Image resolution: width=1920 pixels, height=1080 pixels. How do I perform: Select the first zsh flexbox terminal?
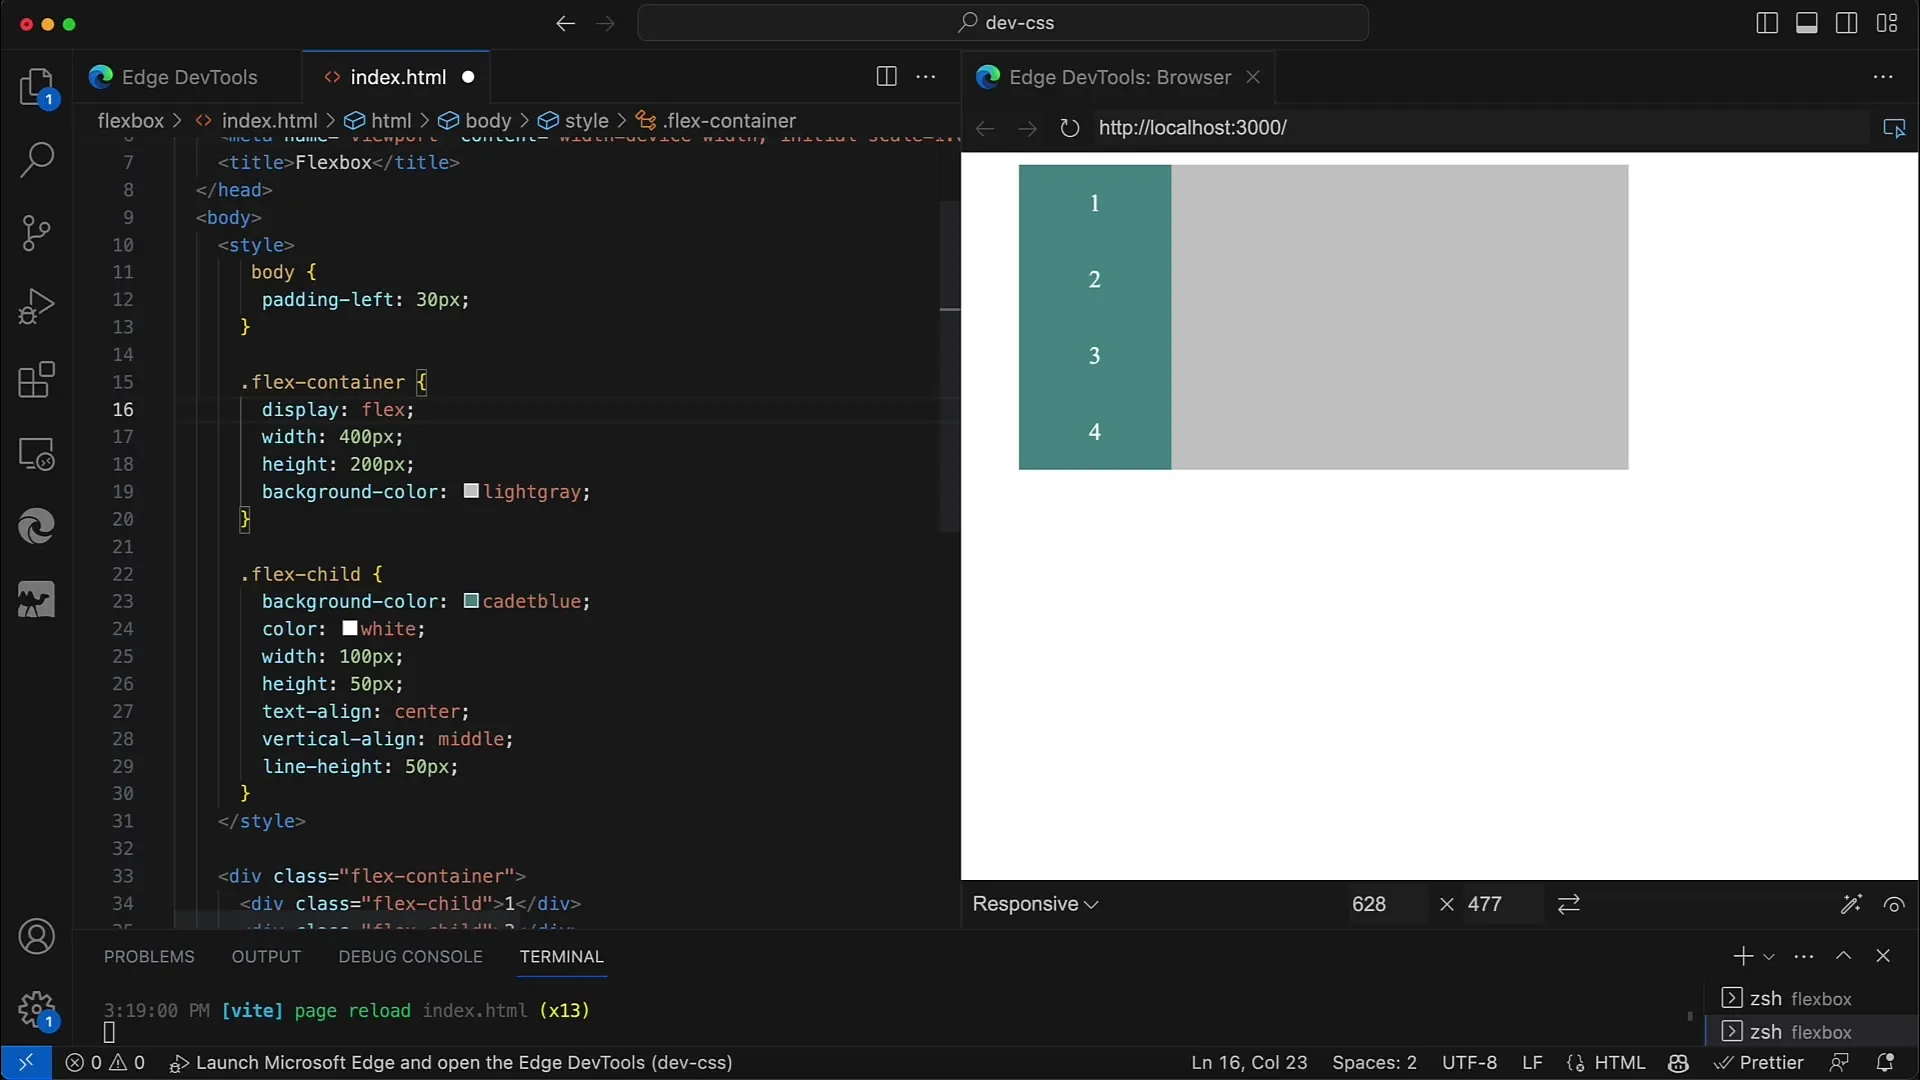point(1800,999)
